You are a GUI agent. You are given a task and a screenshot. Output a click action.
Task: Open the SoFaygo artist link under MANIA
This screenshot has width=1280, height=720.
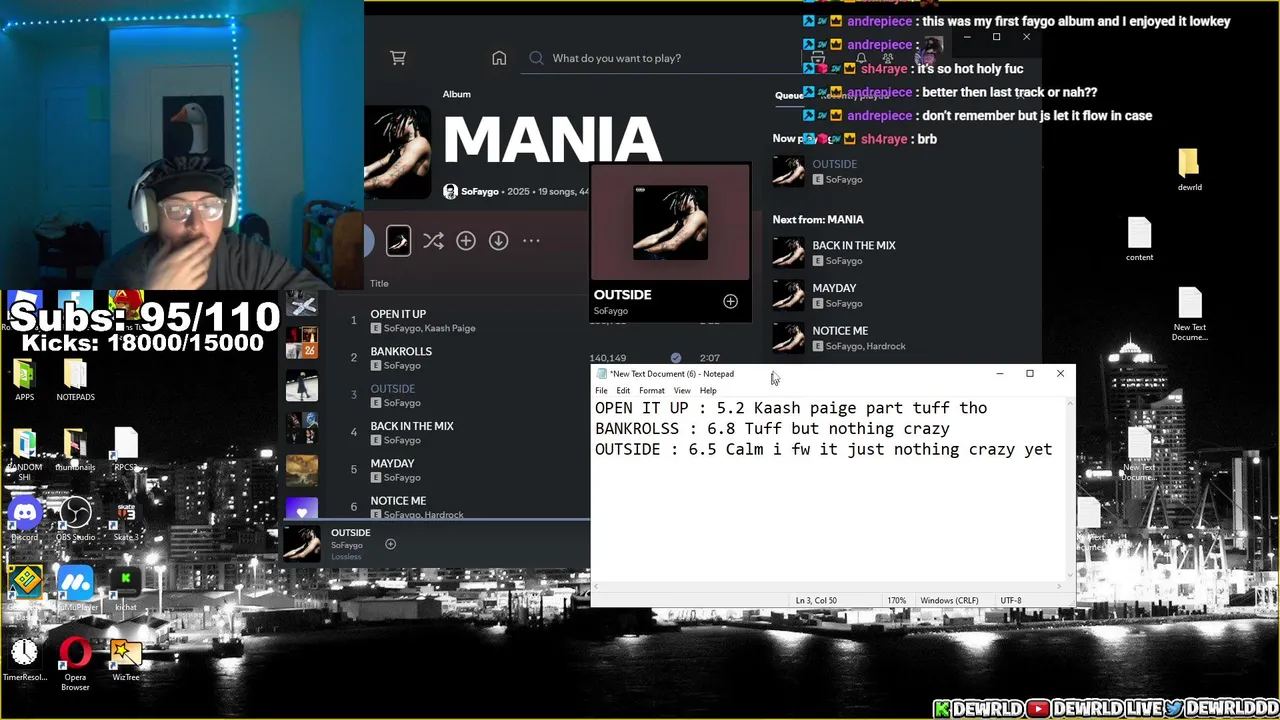coord(479,191)
